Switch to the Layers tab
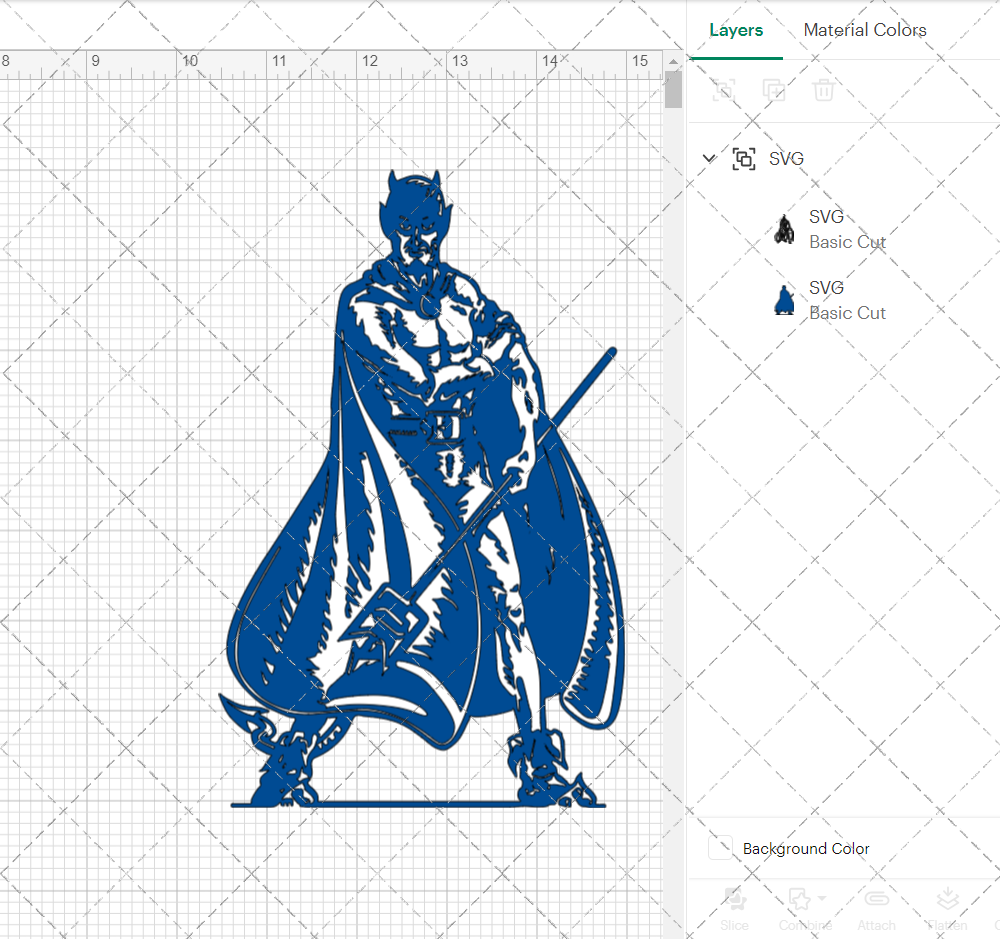This screenshot has width=1000, height=939. pos(736,30)
